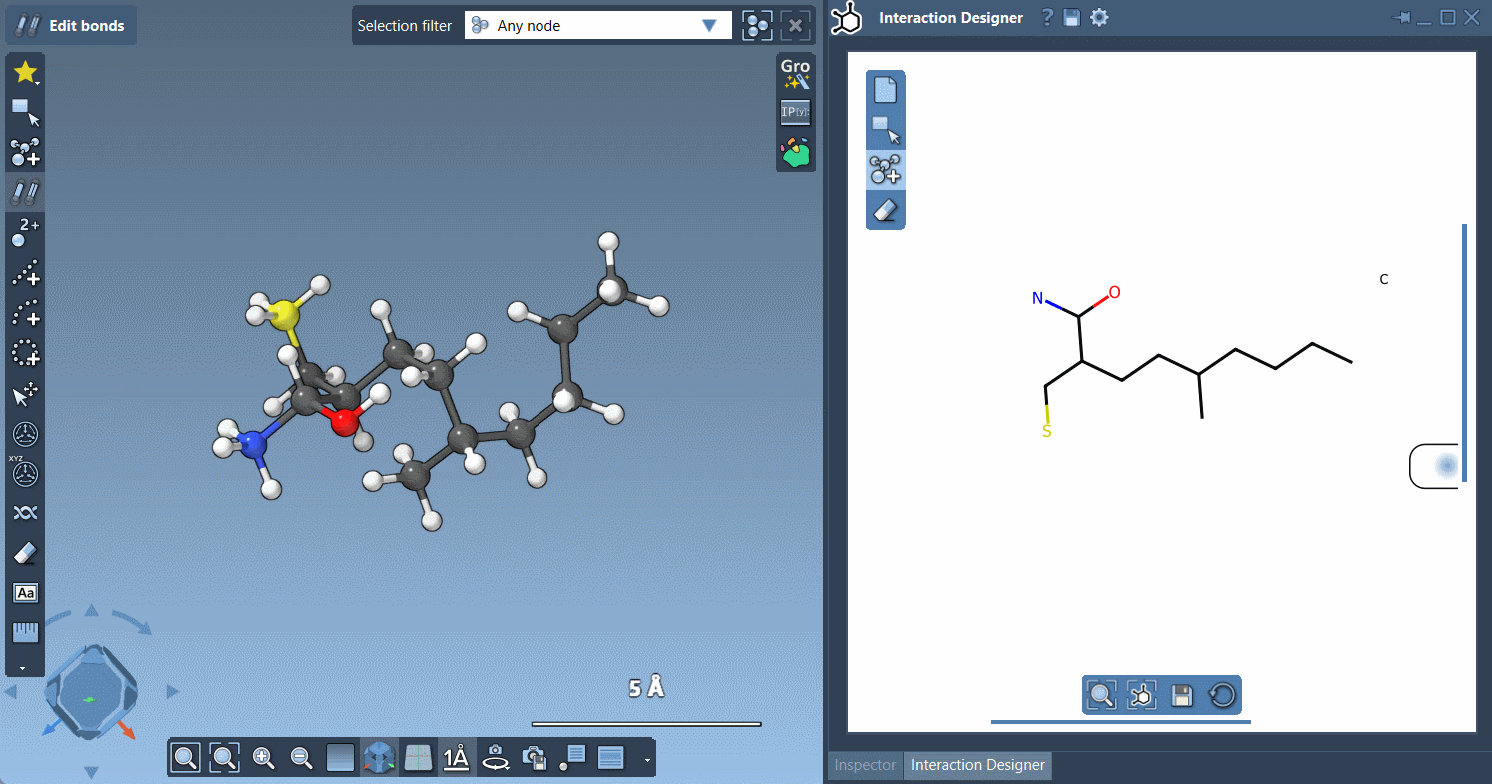The image size is (1492, 784).
Task: Switch to the Interaction Designer tab
Action: 977,765
